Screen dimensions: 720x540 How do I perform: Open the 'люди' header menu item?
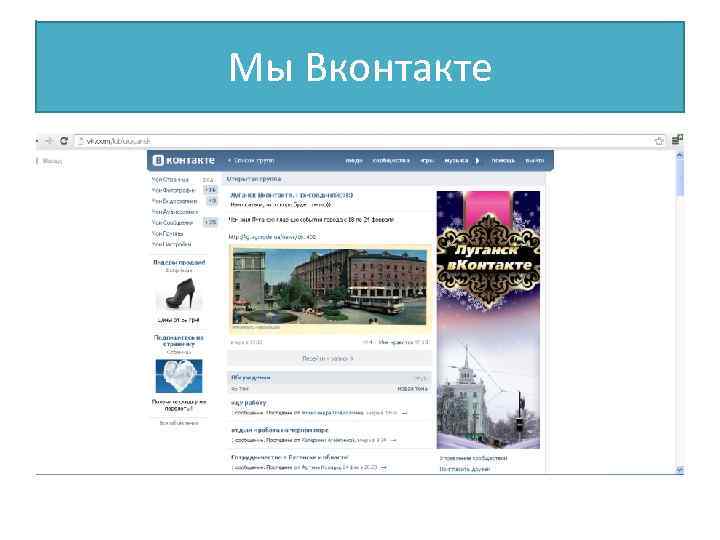pyautogui.click(x=354, y=161)
